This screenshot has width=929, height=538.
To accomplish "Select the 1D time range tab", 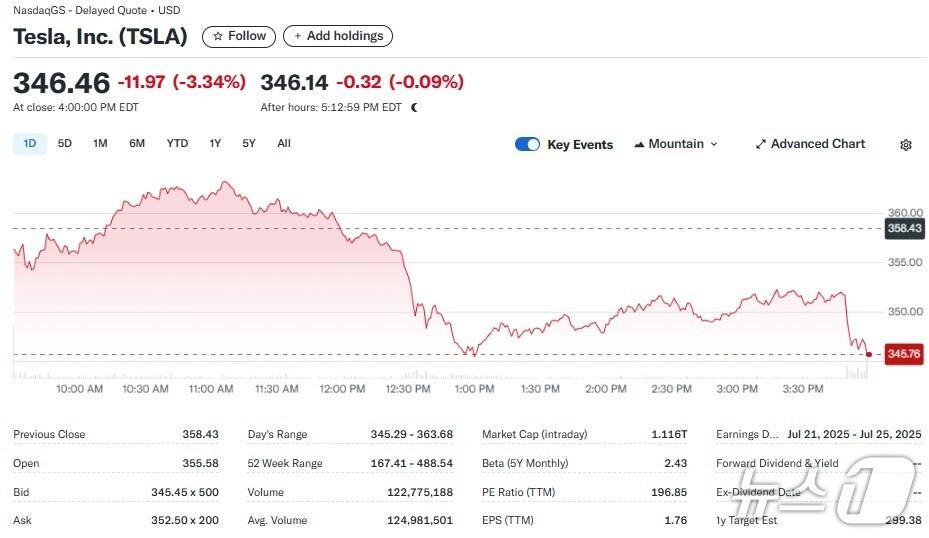I will point(30,144).
